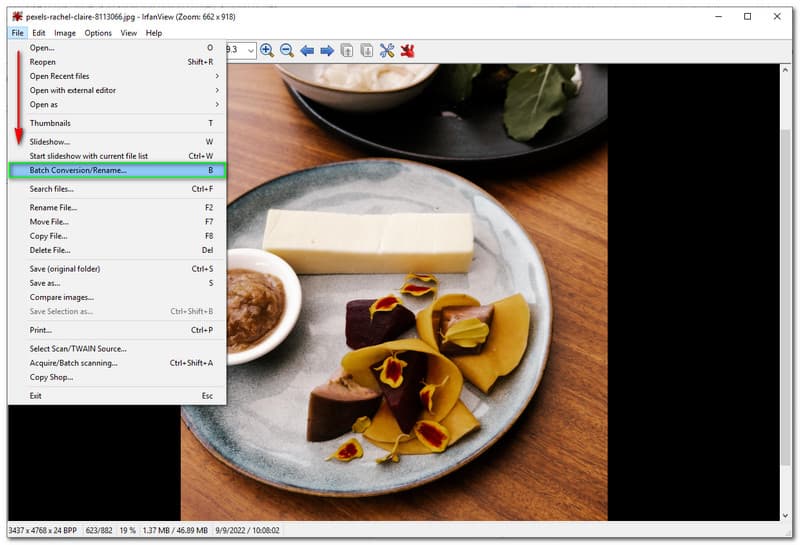Open settings via wrench tools icon
Viewport: 800px width, 545px height.
point(387,50)
